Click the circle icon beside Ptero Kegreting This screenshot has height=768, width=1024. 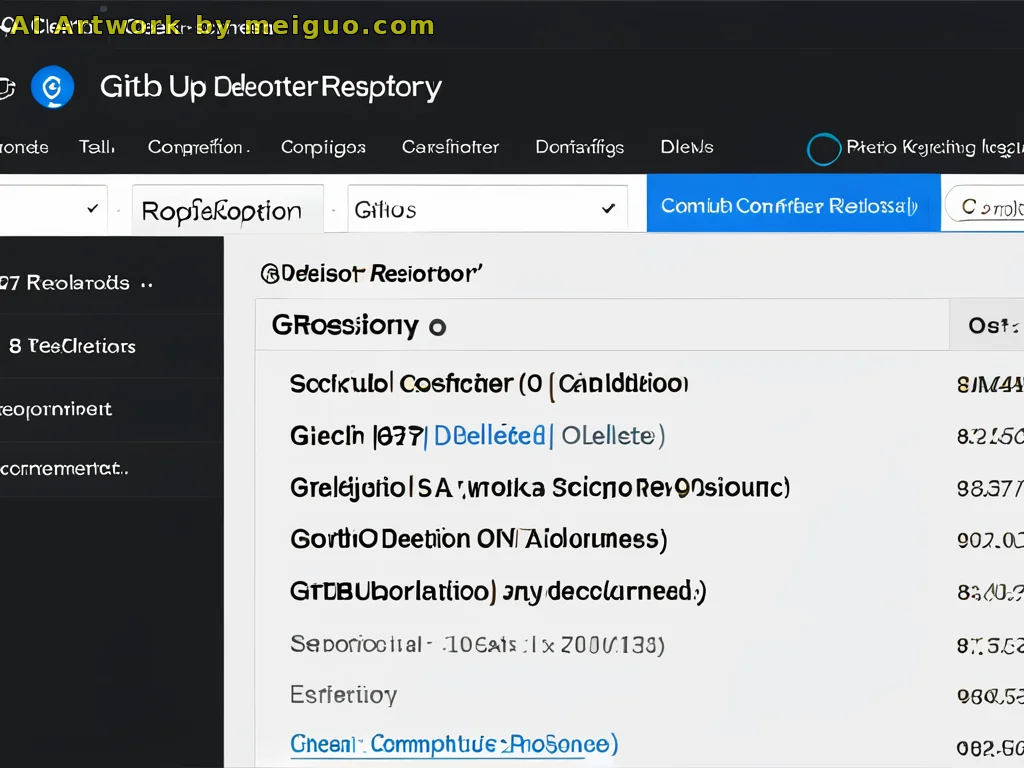(823, 149)
